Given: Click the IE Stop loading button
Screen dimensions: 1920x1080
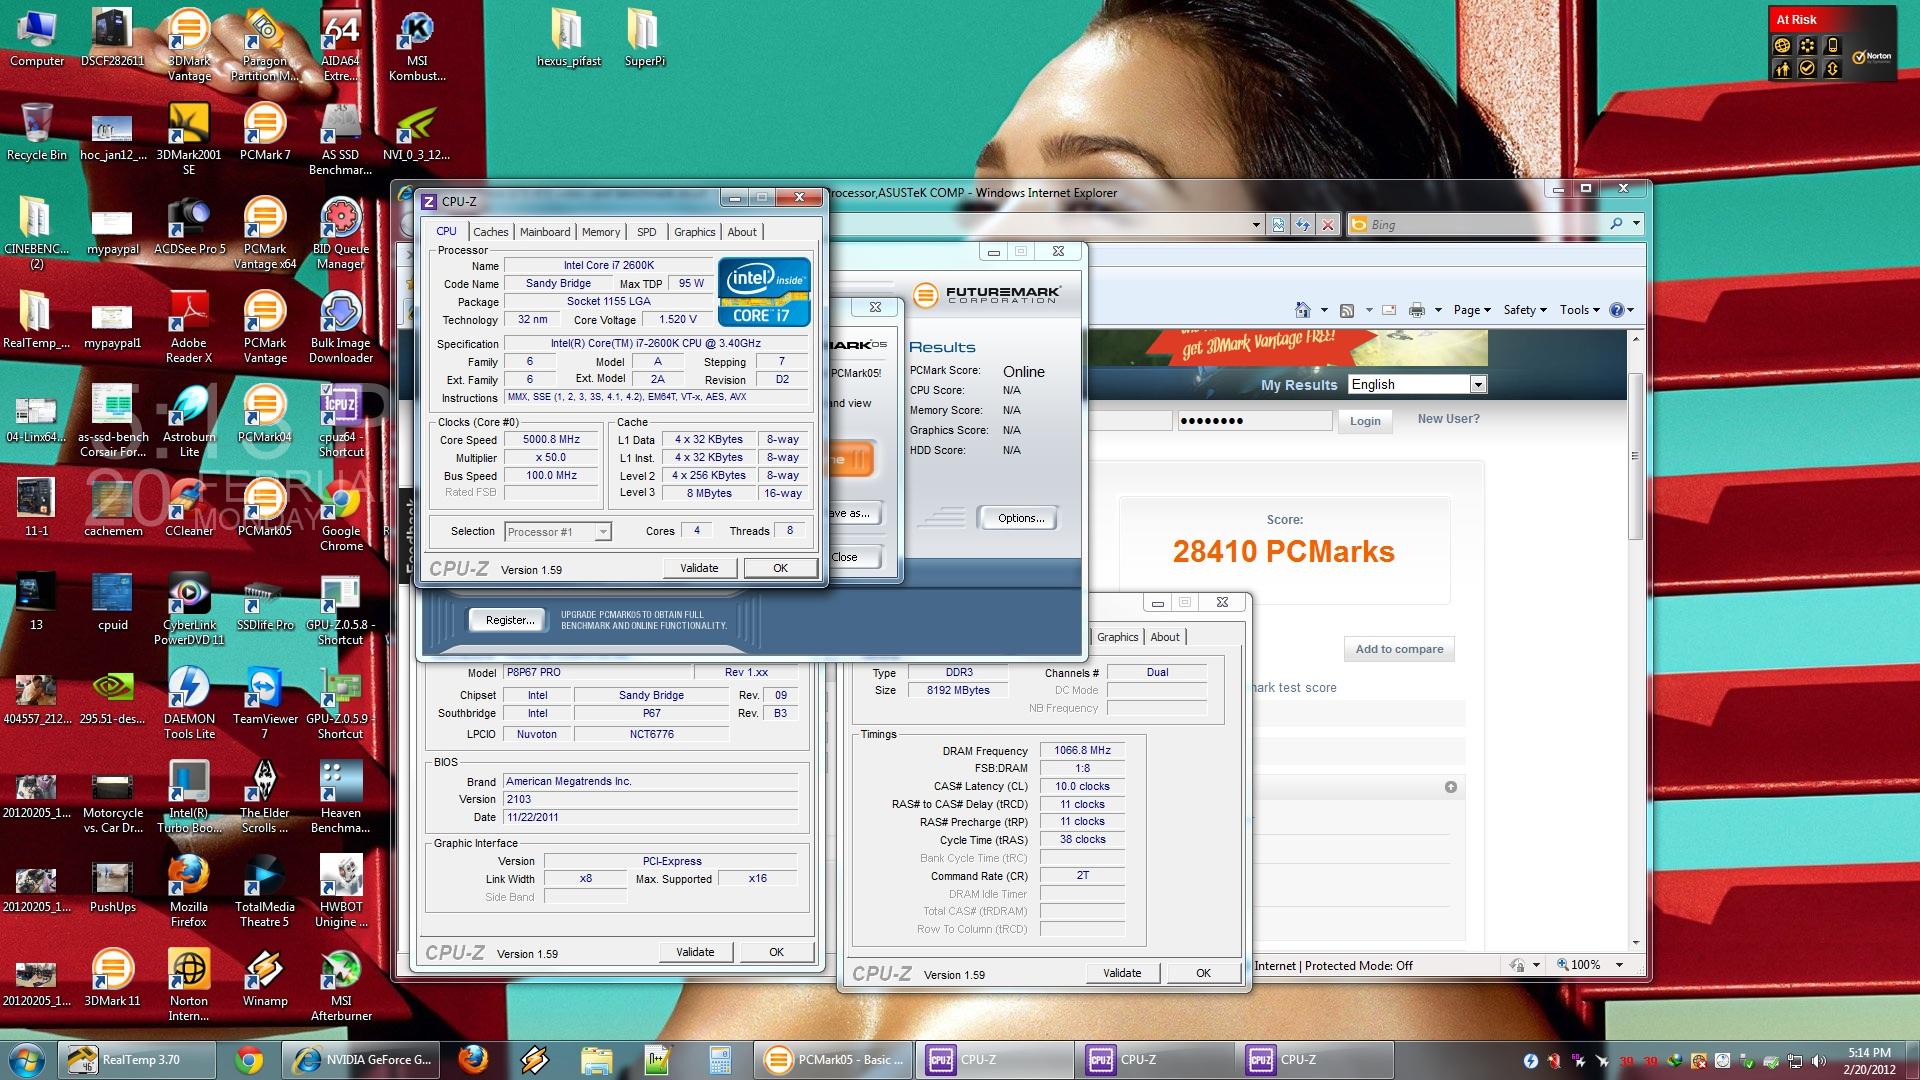Looking at the screenshot, I should click(x=1327, y=225).
